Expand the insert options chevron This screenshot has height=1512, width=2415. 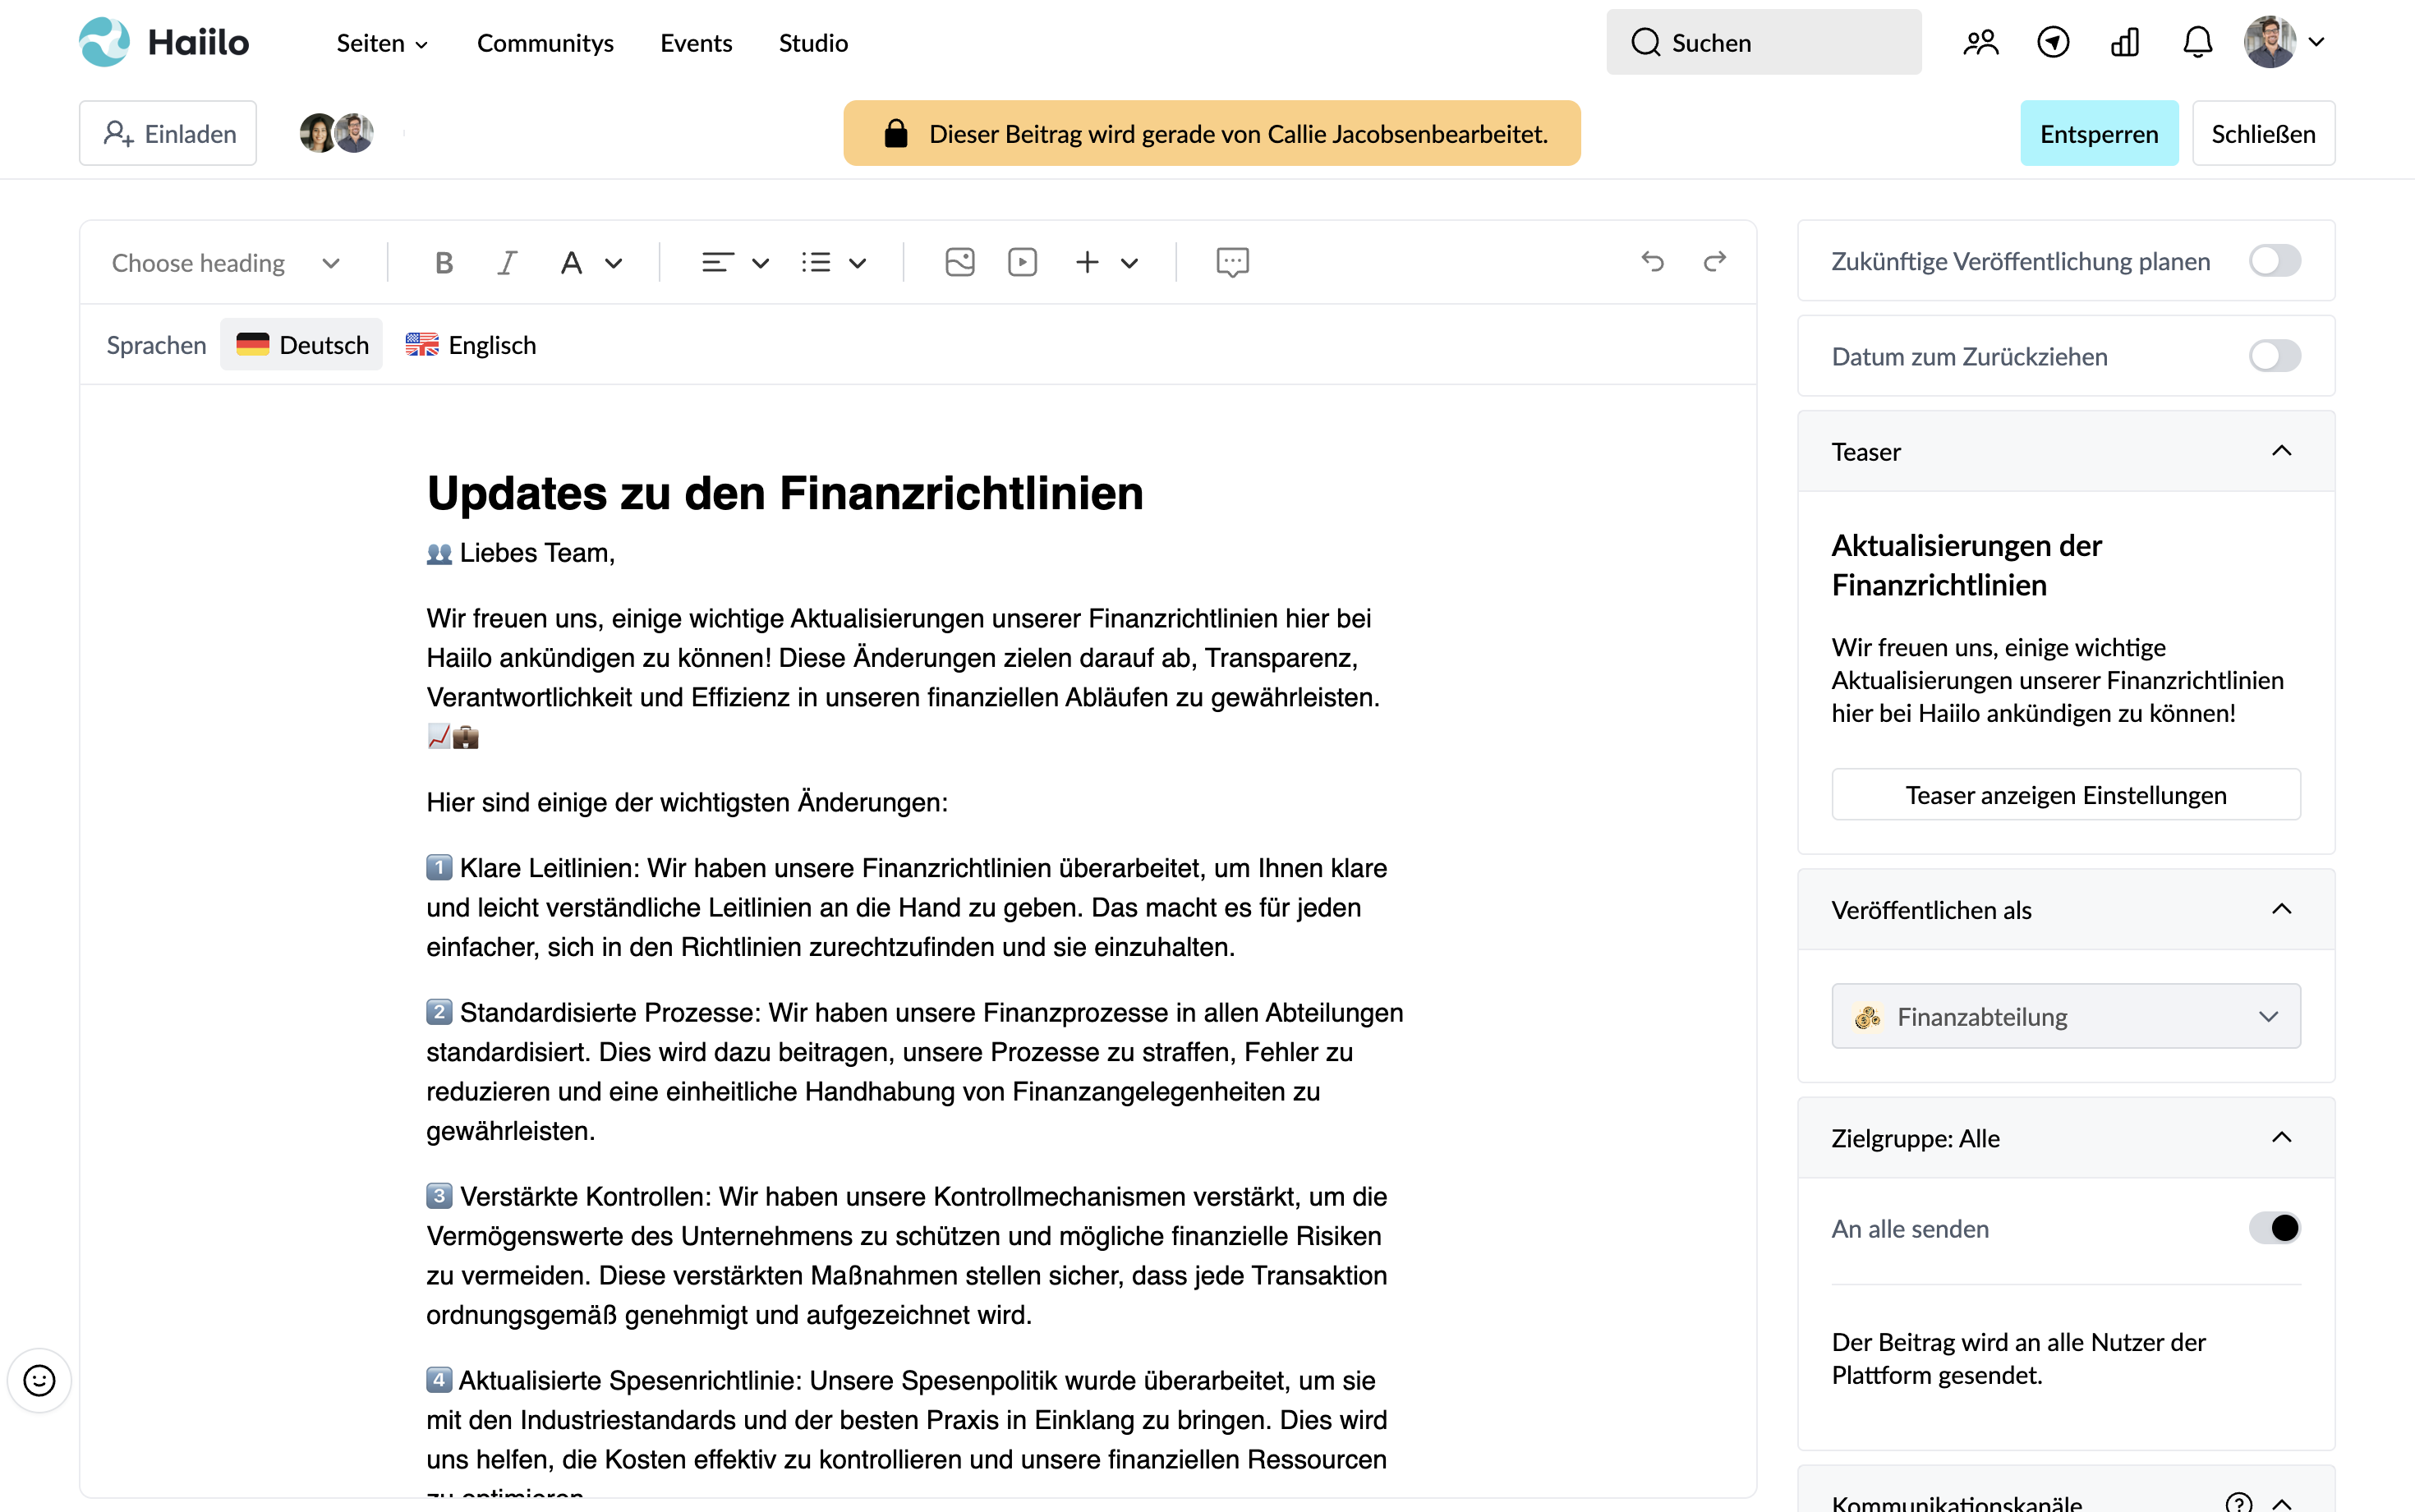click(1130, 263)
